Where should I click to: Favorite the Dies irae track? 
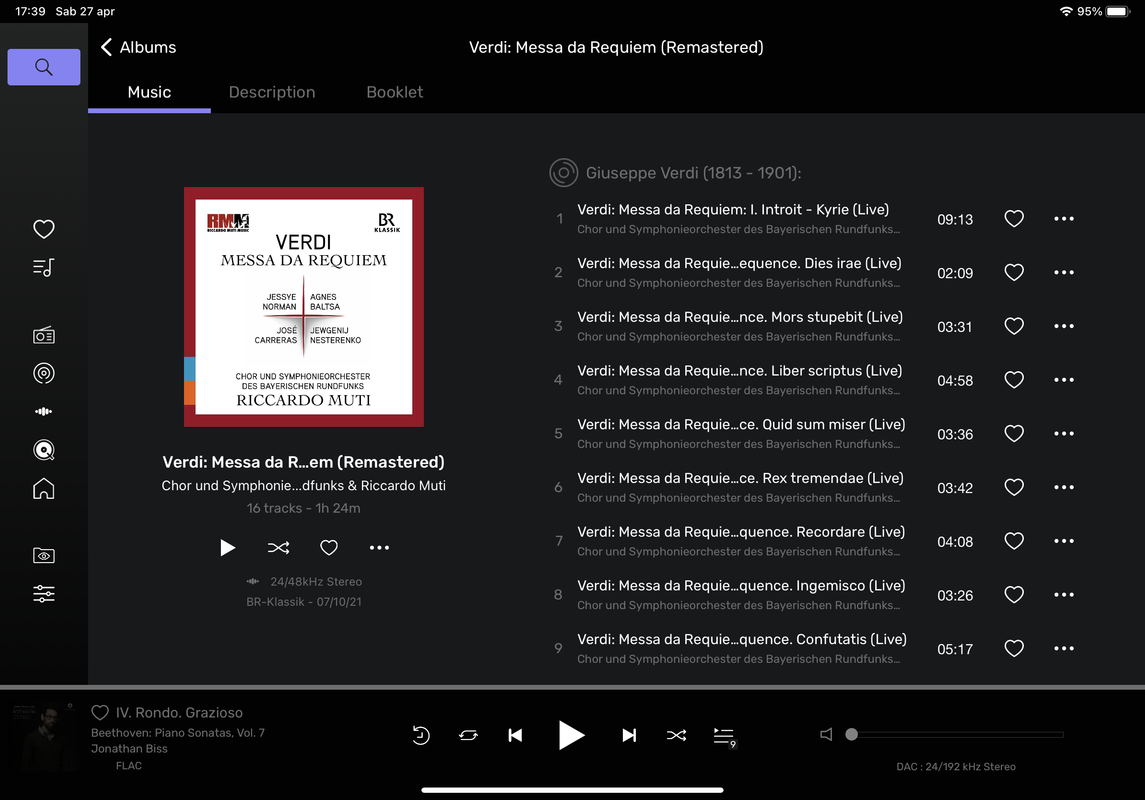[x=1014, y=272]
